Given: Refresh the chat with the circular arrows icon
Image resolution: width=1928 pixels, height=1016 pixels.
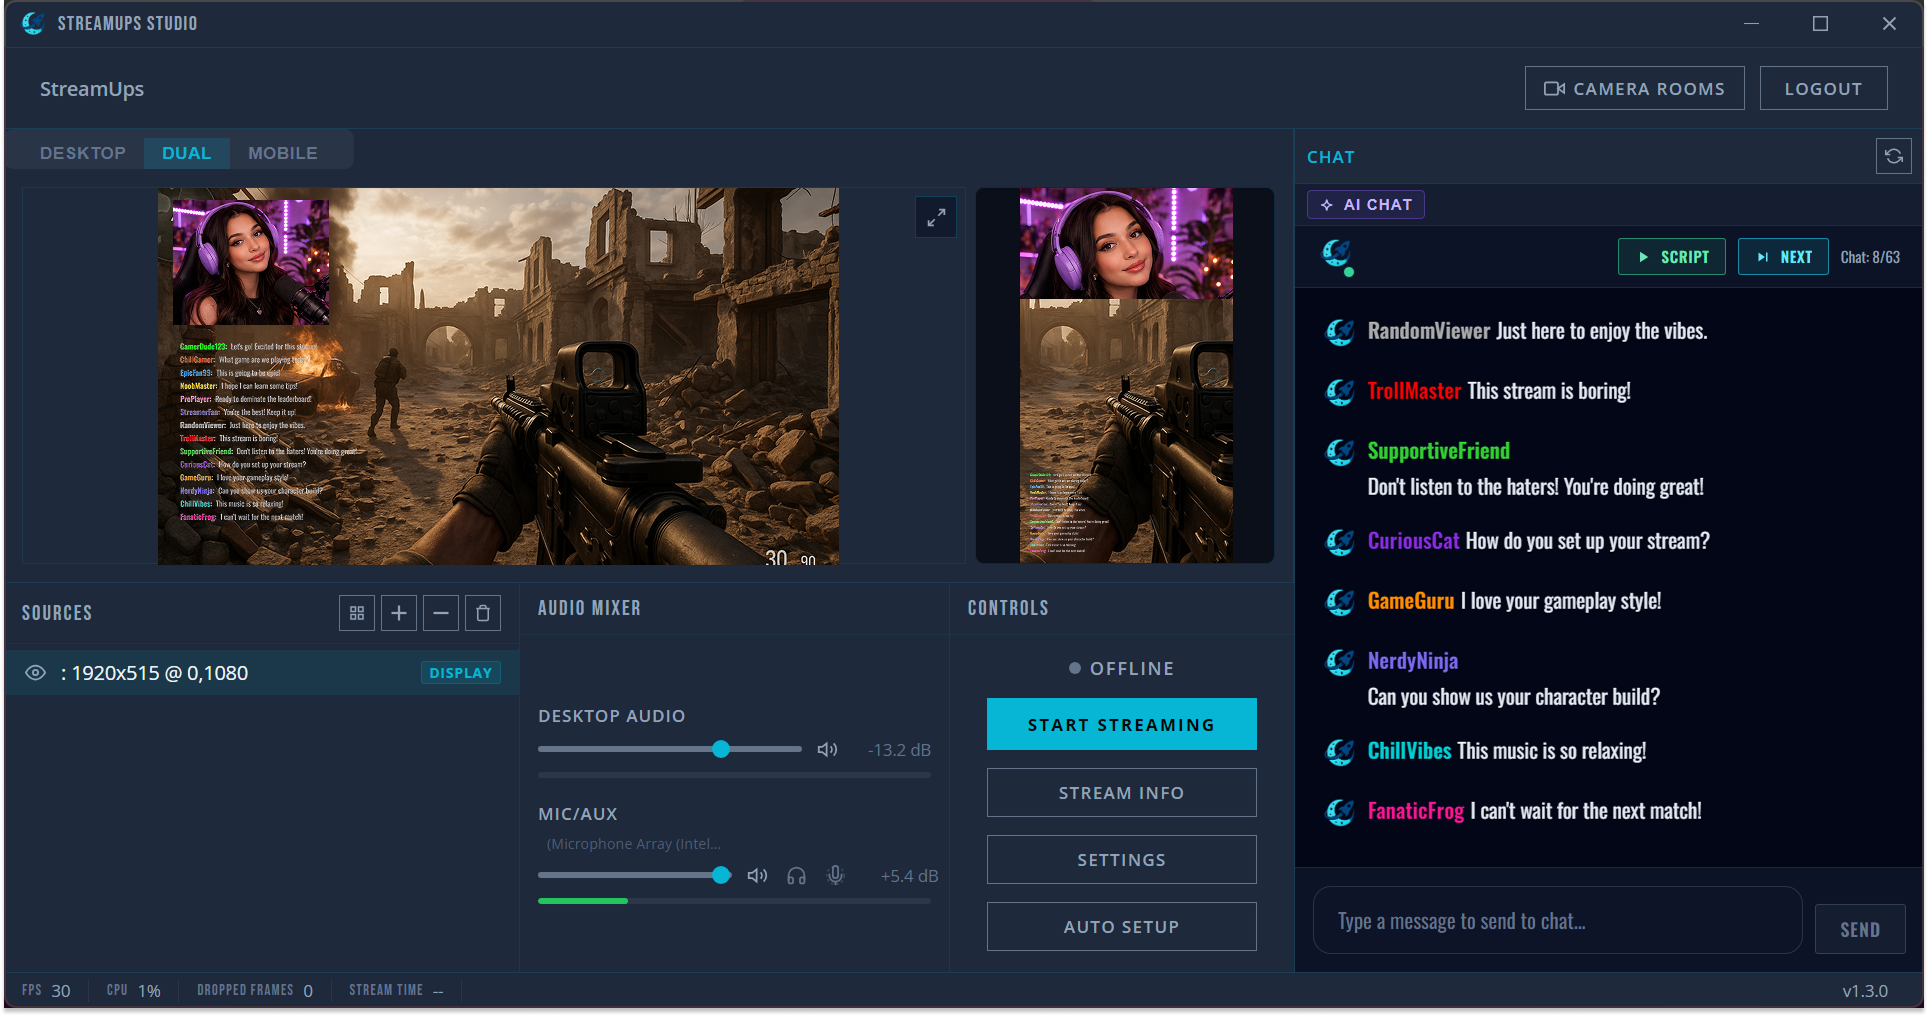Looking at the screenshot, I should pos(1893,156).
